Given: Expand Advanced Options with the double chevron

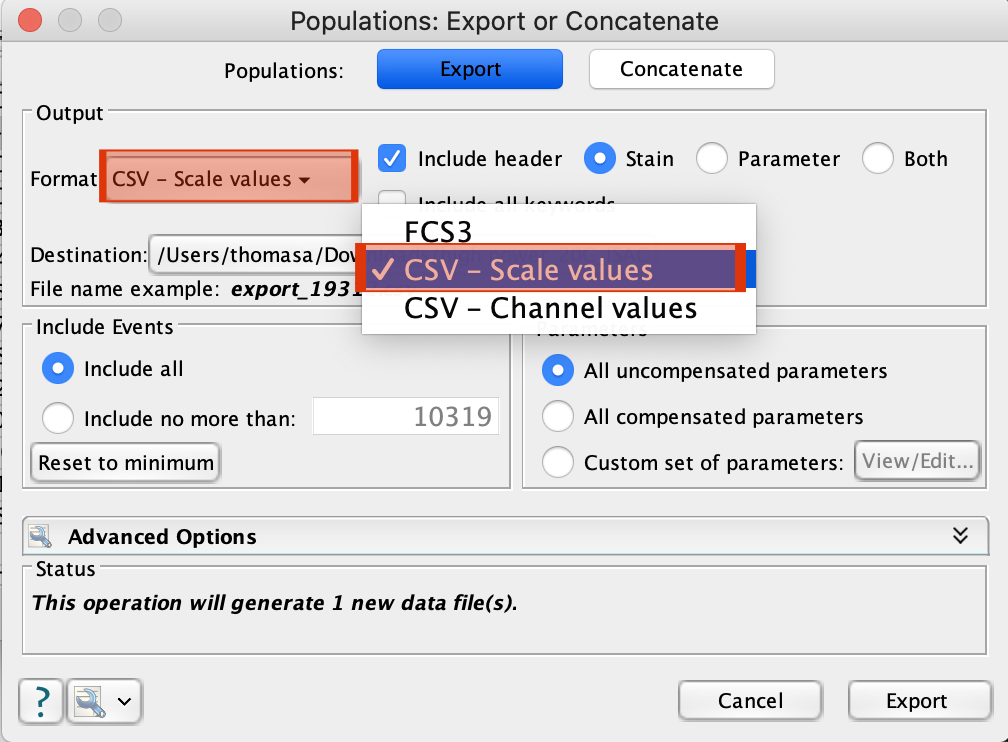Looking at the screenshot, I should [x=960, y=536].
